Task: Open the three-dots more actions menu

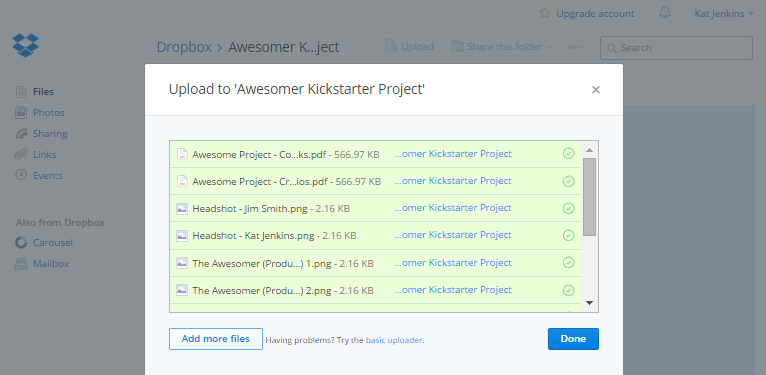Action: pyautogui.click(x=575, y=47)
